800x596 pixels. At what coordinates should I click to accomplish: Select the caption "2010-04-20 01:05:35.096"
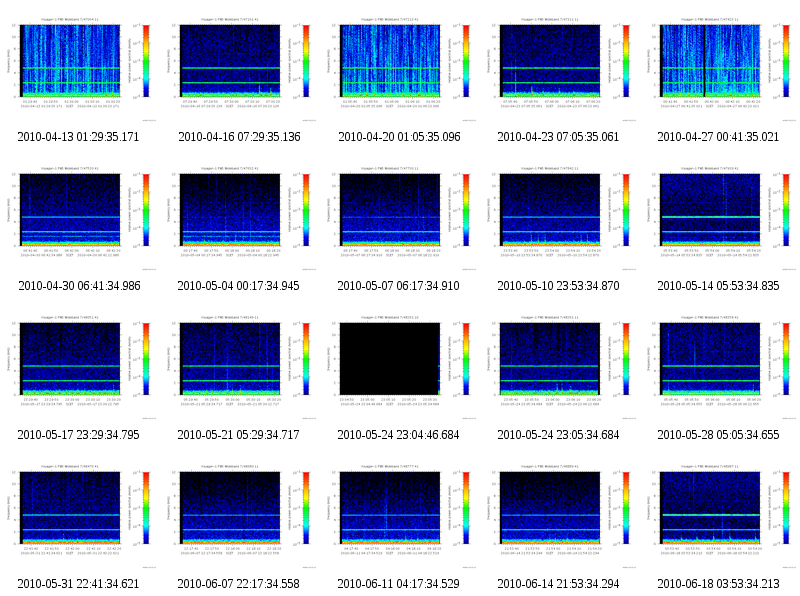tap(399, 137)
